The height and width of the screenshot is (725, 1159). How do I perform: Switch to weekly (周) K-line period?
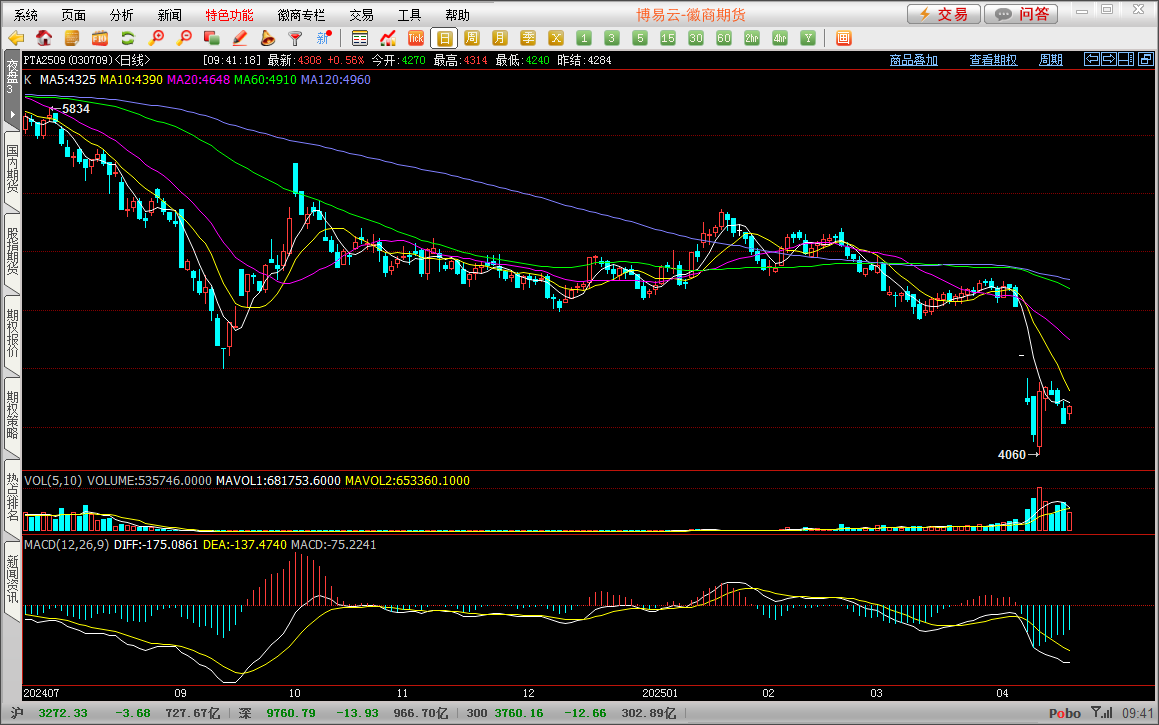[x=472, y=38]
